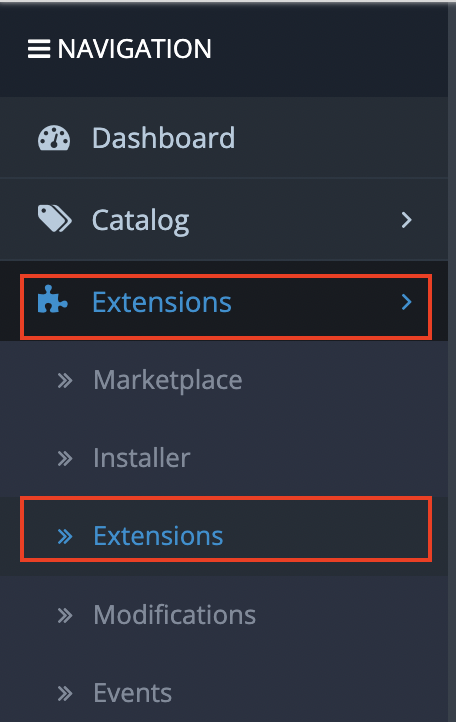This screenshot has height=722, width=456.
Task: Open the Modifications submenu link
Action: point(175,615)
